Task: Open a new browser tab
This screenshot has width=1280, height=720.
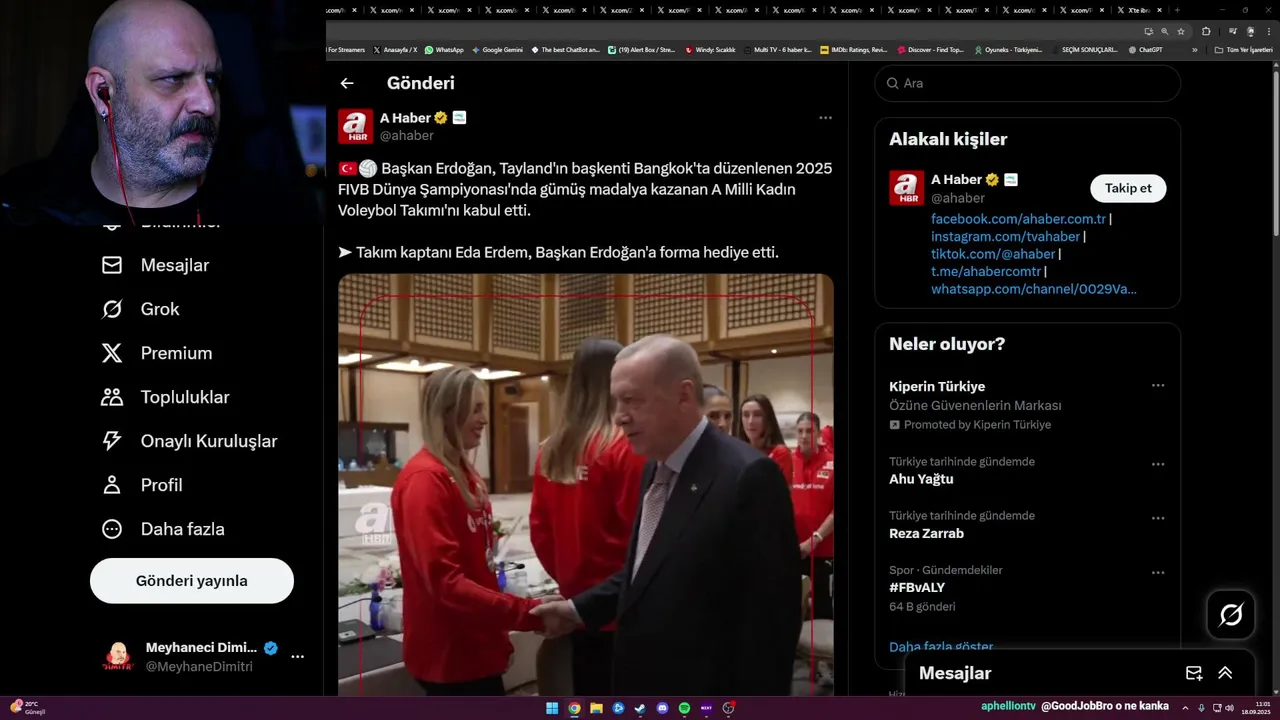Action: 1177,10
